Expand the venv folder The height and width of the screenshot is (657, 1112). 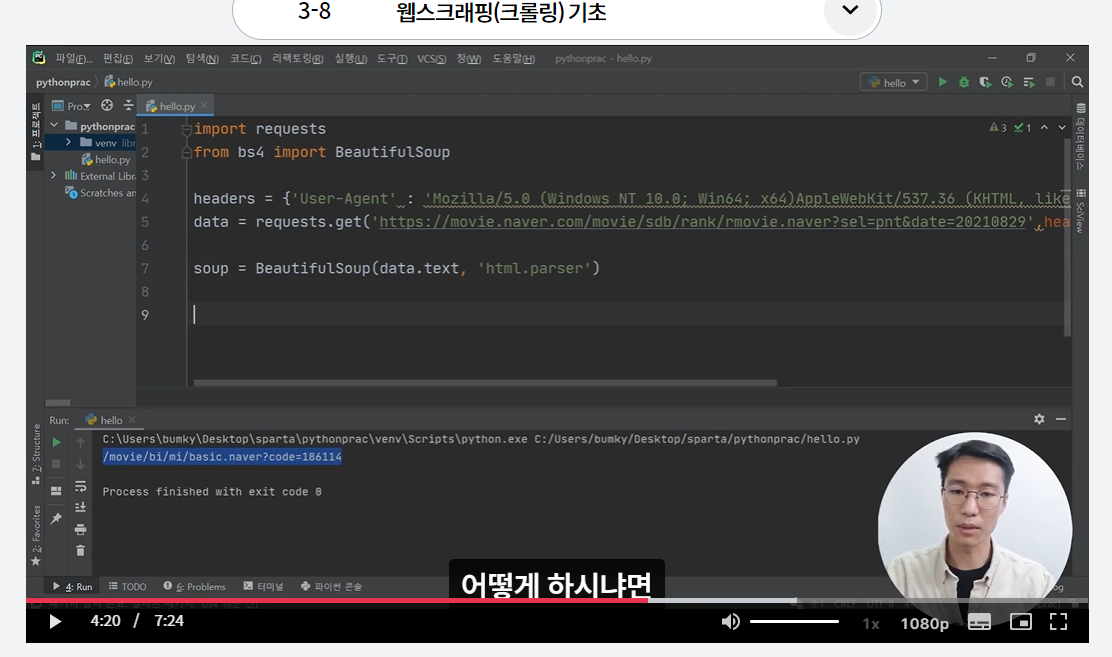tap(68, 143)
